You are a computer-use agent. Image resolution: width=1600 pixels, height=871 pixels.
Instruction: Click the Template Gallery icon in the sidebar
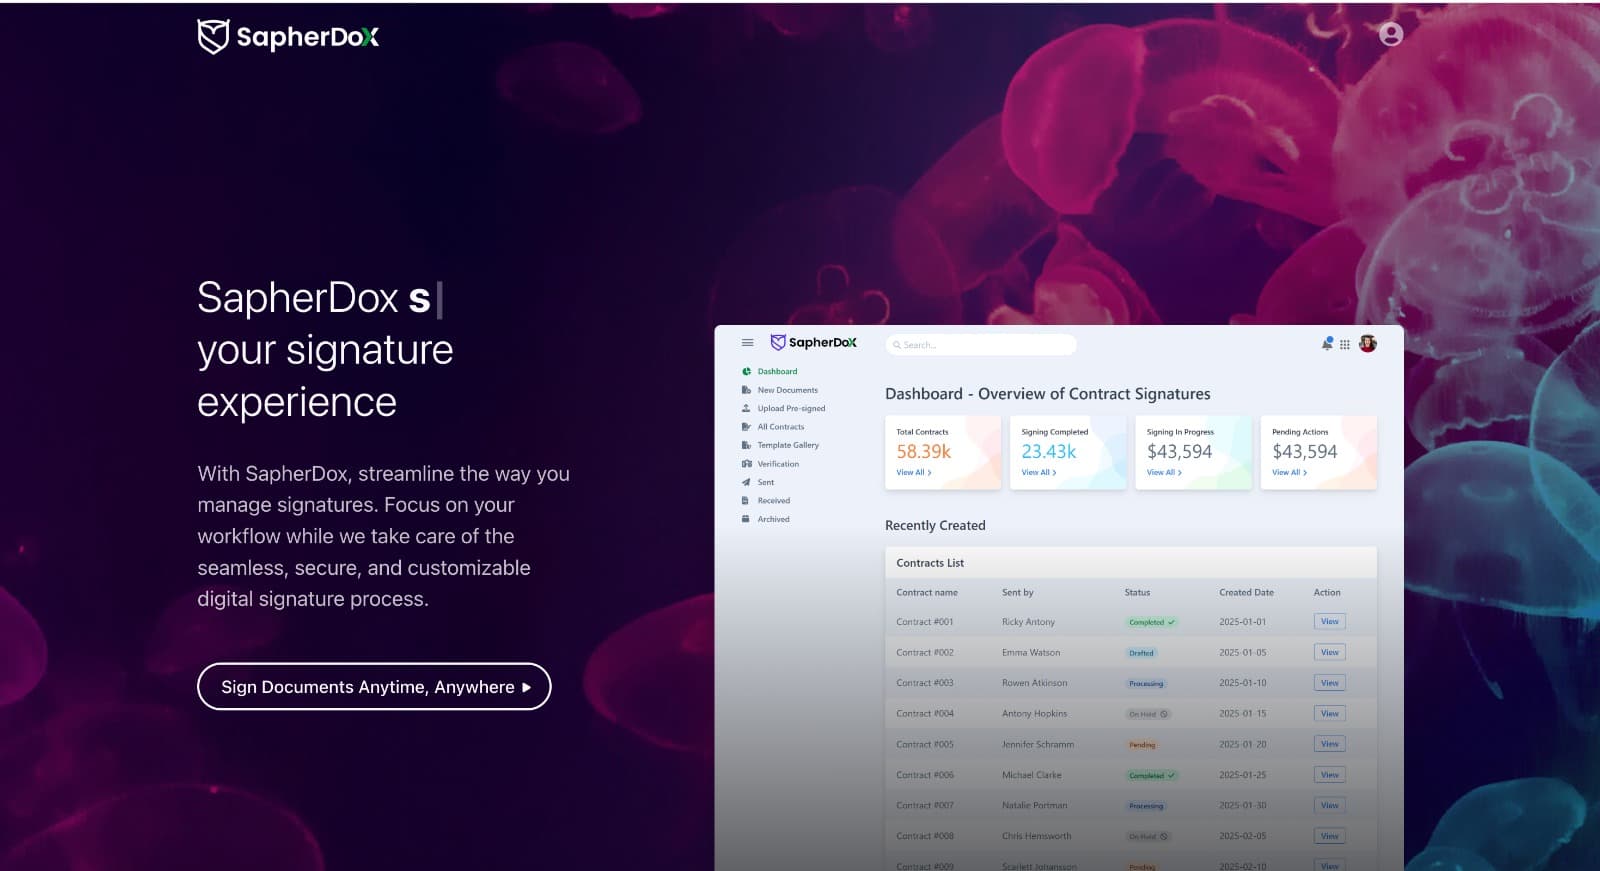coord(746,445)
